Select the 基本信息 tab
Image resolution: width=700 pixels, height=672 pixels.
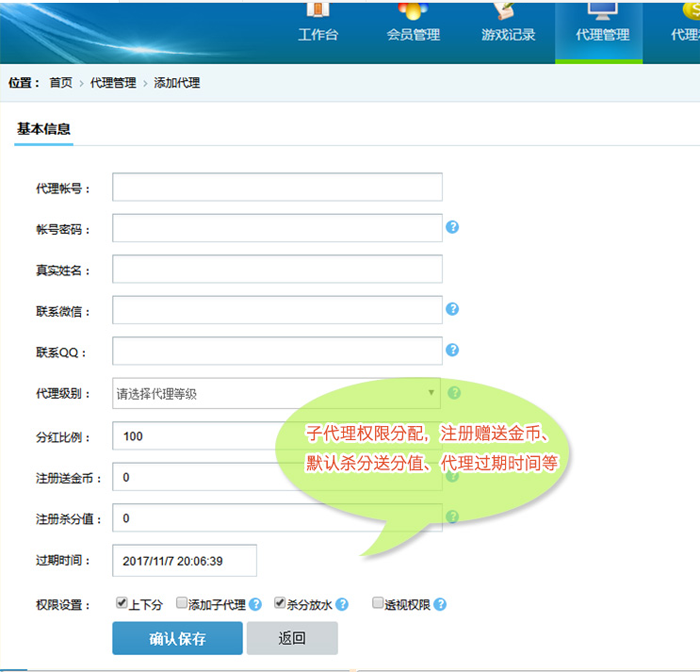44,129
